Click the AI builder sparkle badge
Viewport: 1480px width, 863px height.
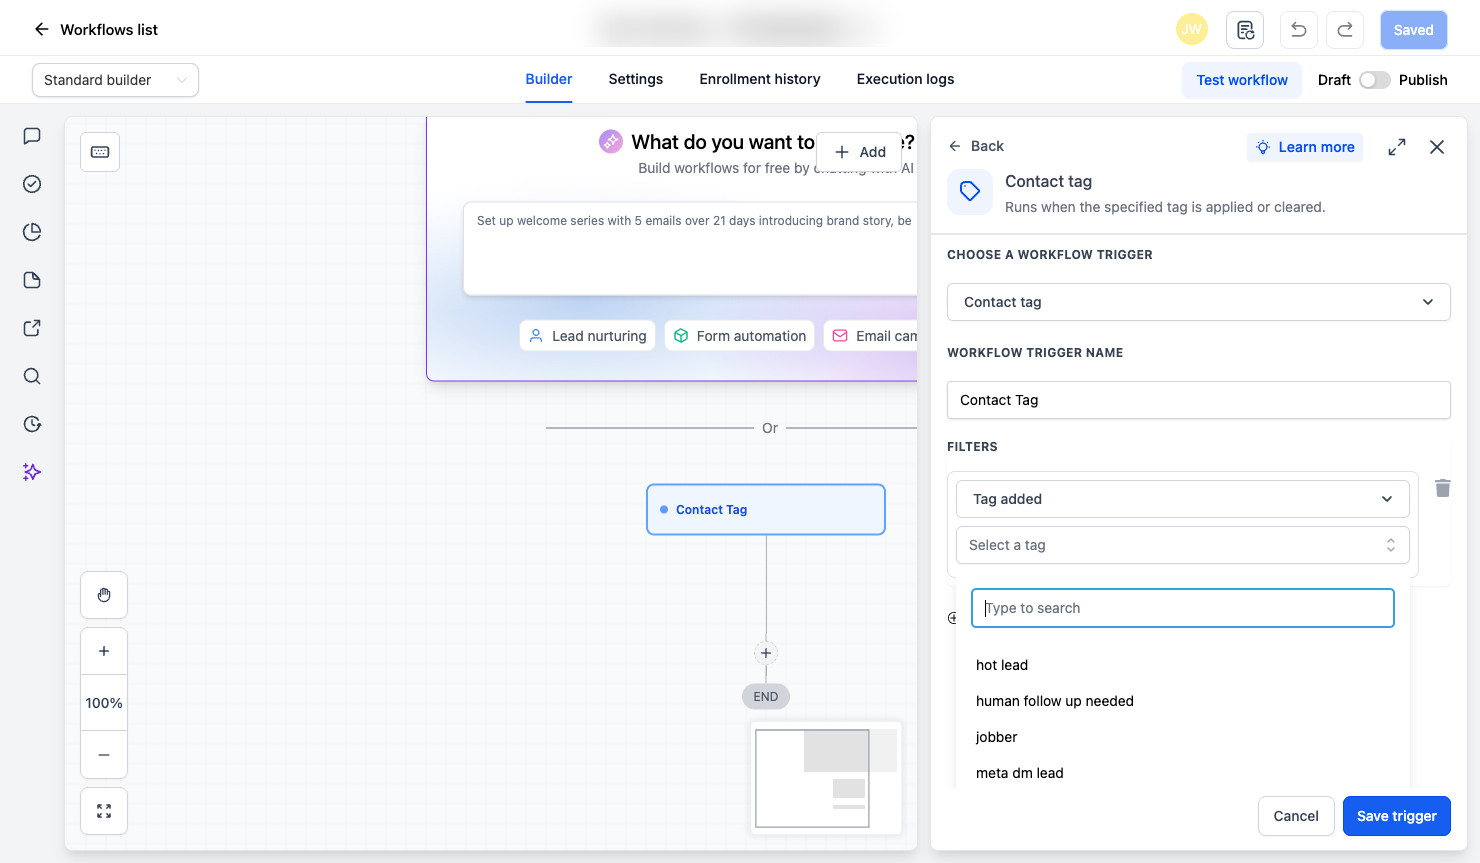[611, 142]
